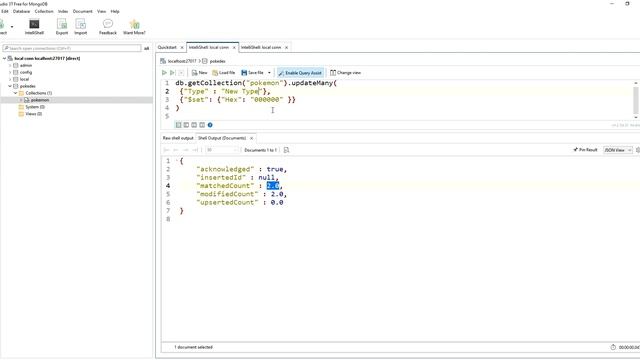Select fourth layout icon below the editor

(x=202, y=125)
